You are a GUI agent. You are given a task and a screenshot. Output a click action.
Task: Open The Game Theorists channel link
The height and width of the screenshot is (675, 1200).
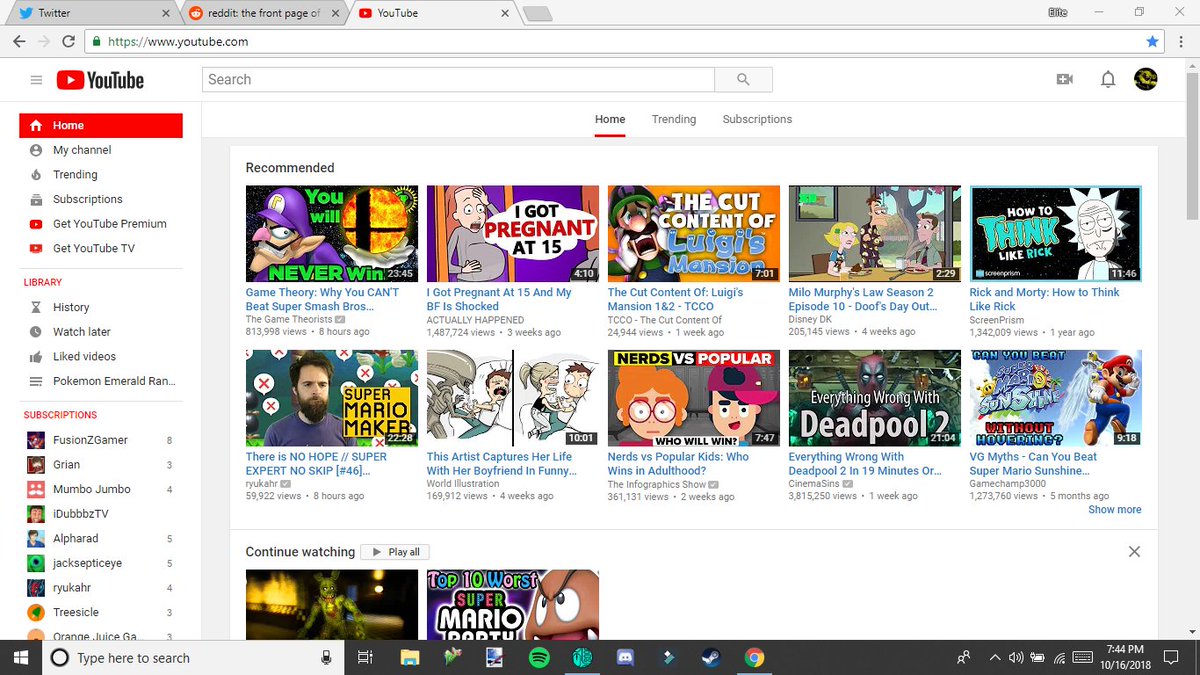[x=288, y=320]
